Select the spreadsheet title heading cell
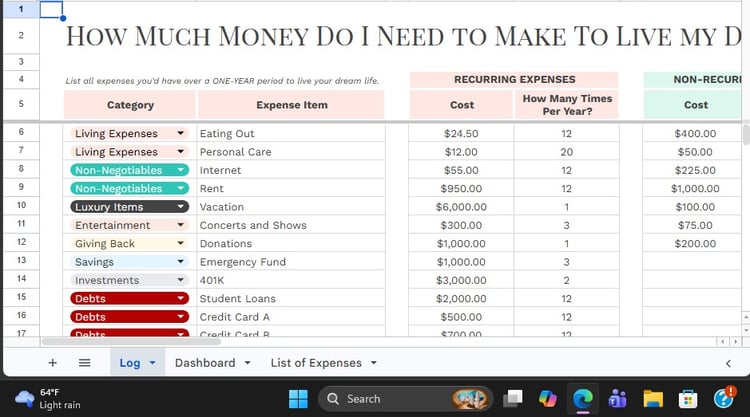This screenshot has height=417, width=750. pos(403,36)
